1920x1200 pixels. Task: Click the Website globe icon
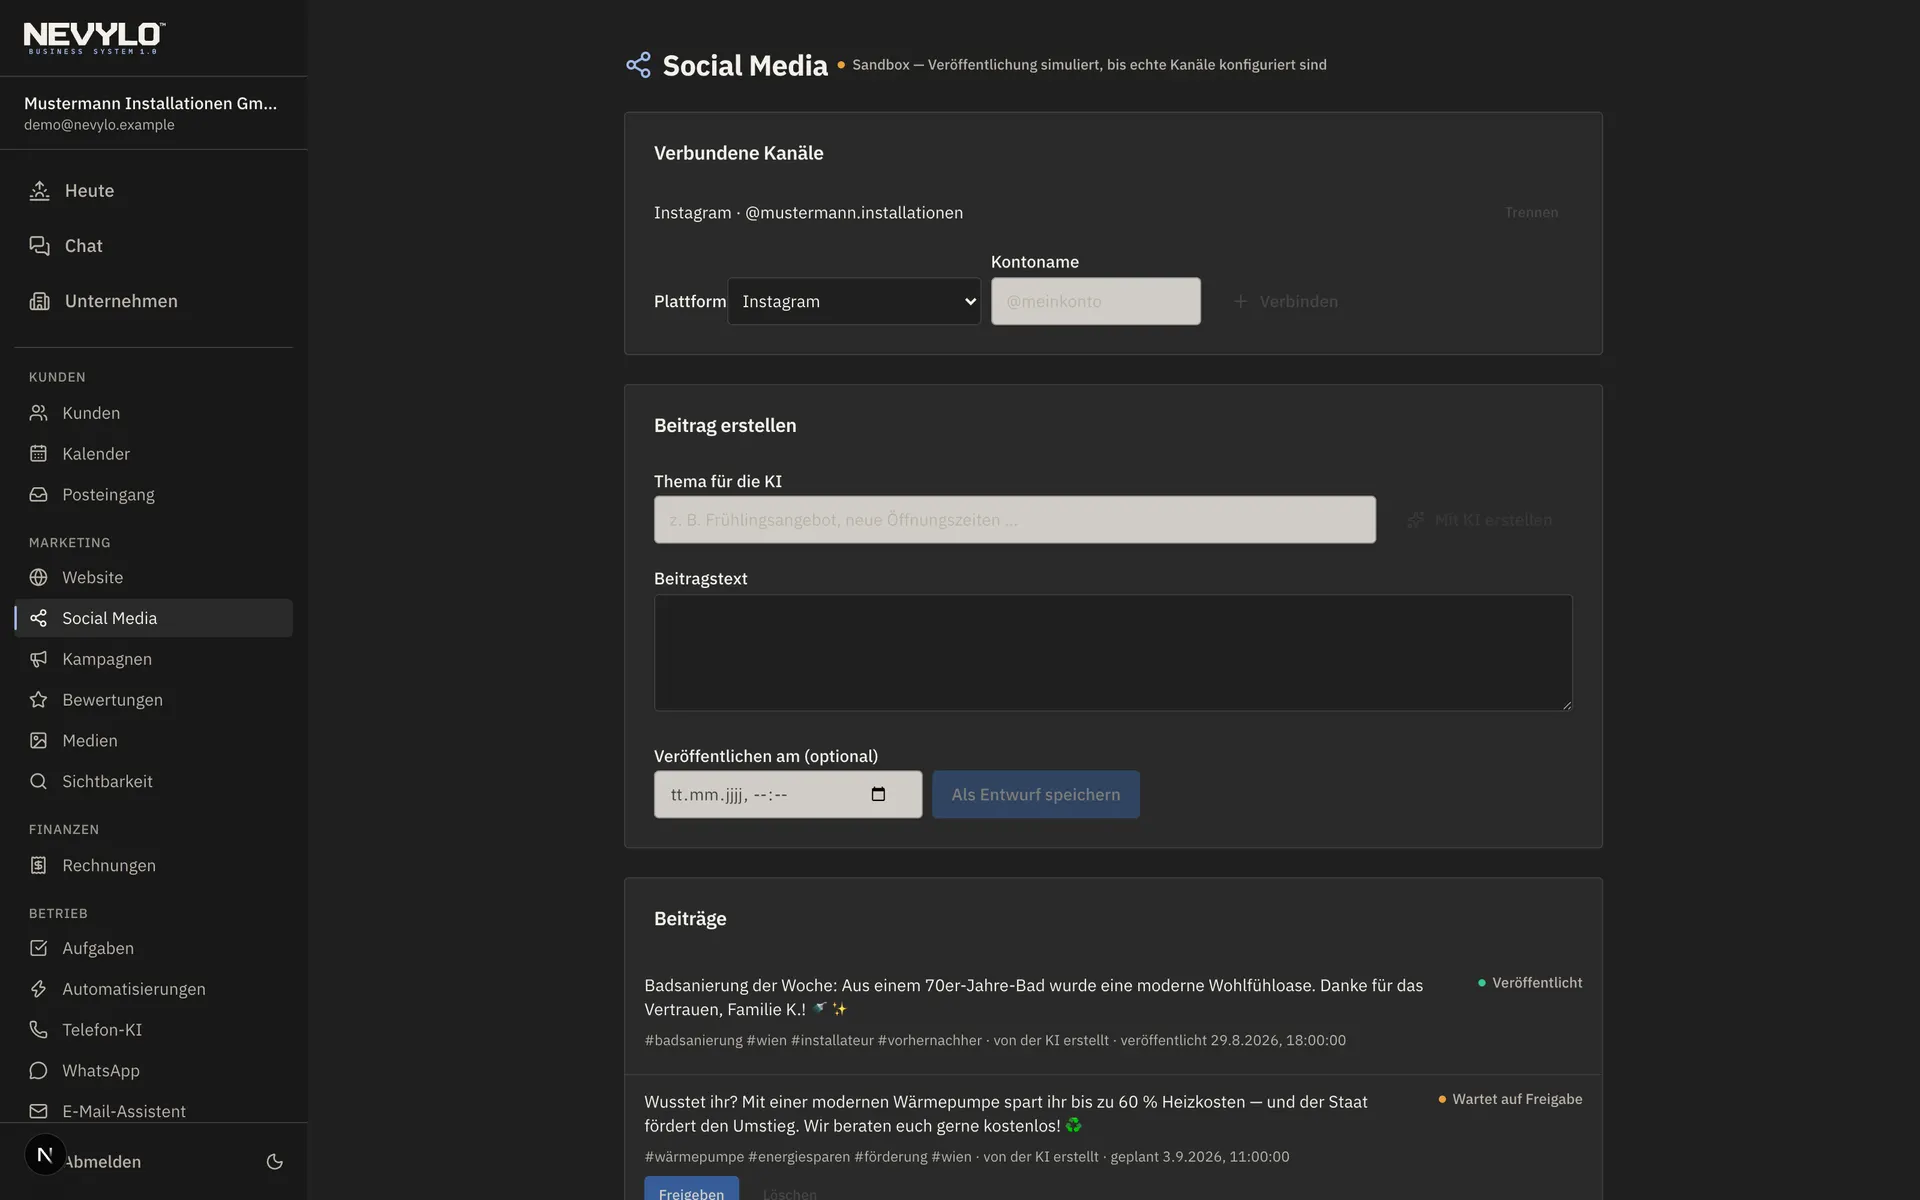click(x=38, y=577)
